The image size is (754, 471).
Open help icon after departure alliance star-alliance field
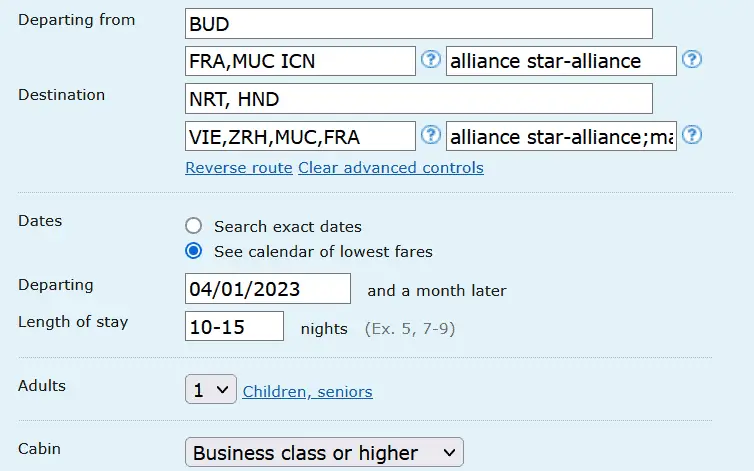tap(692, 60)
